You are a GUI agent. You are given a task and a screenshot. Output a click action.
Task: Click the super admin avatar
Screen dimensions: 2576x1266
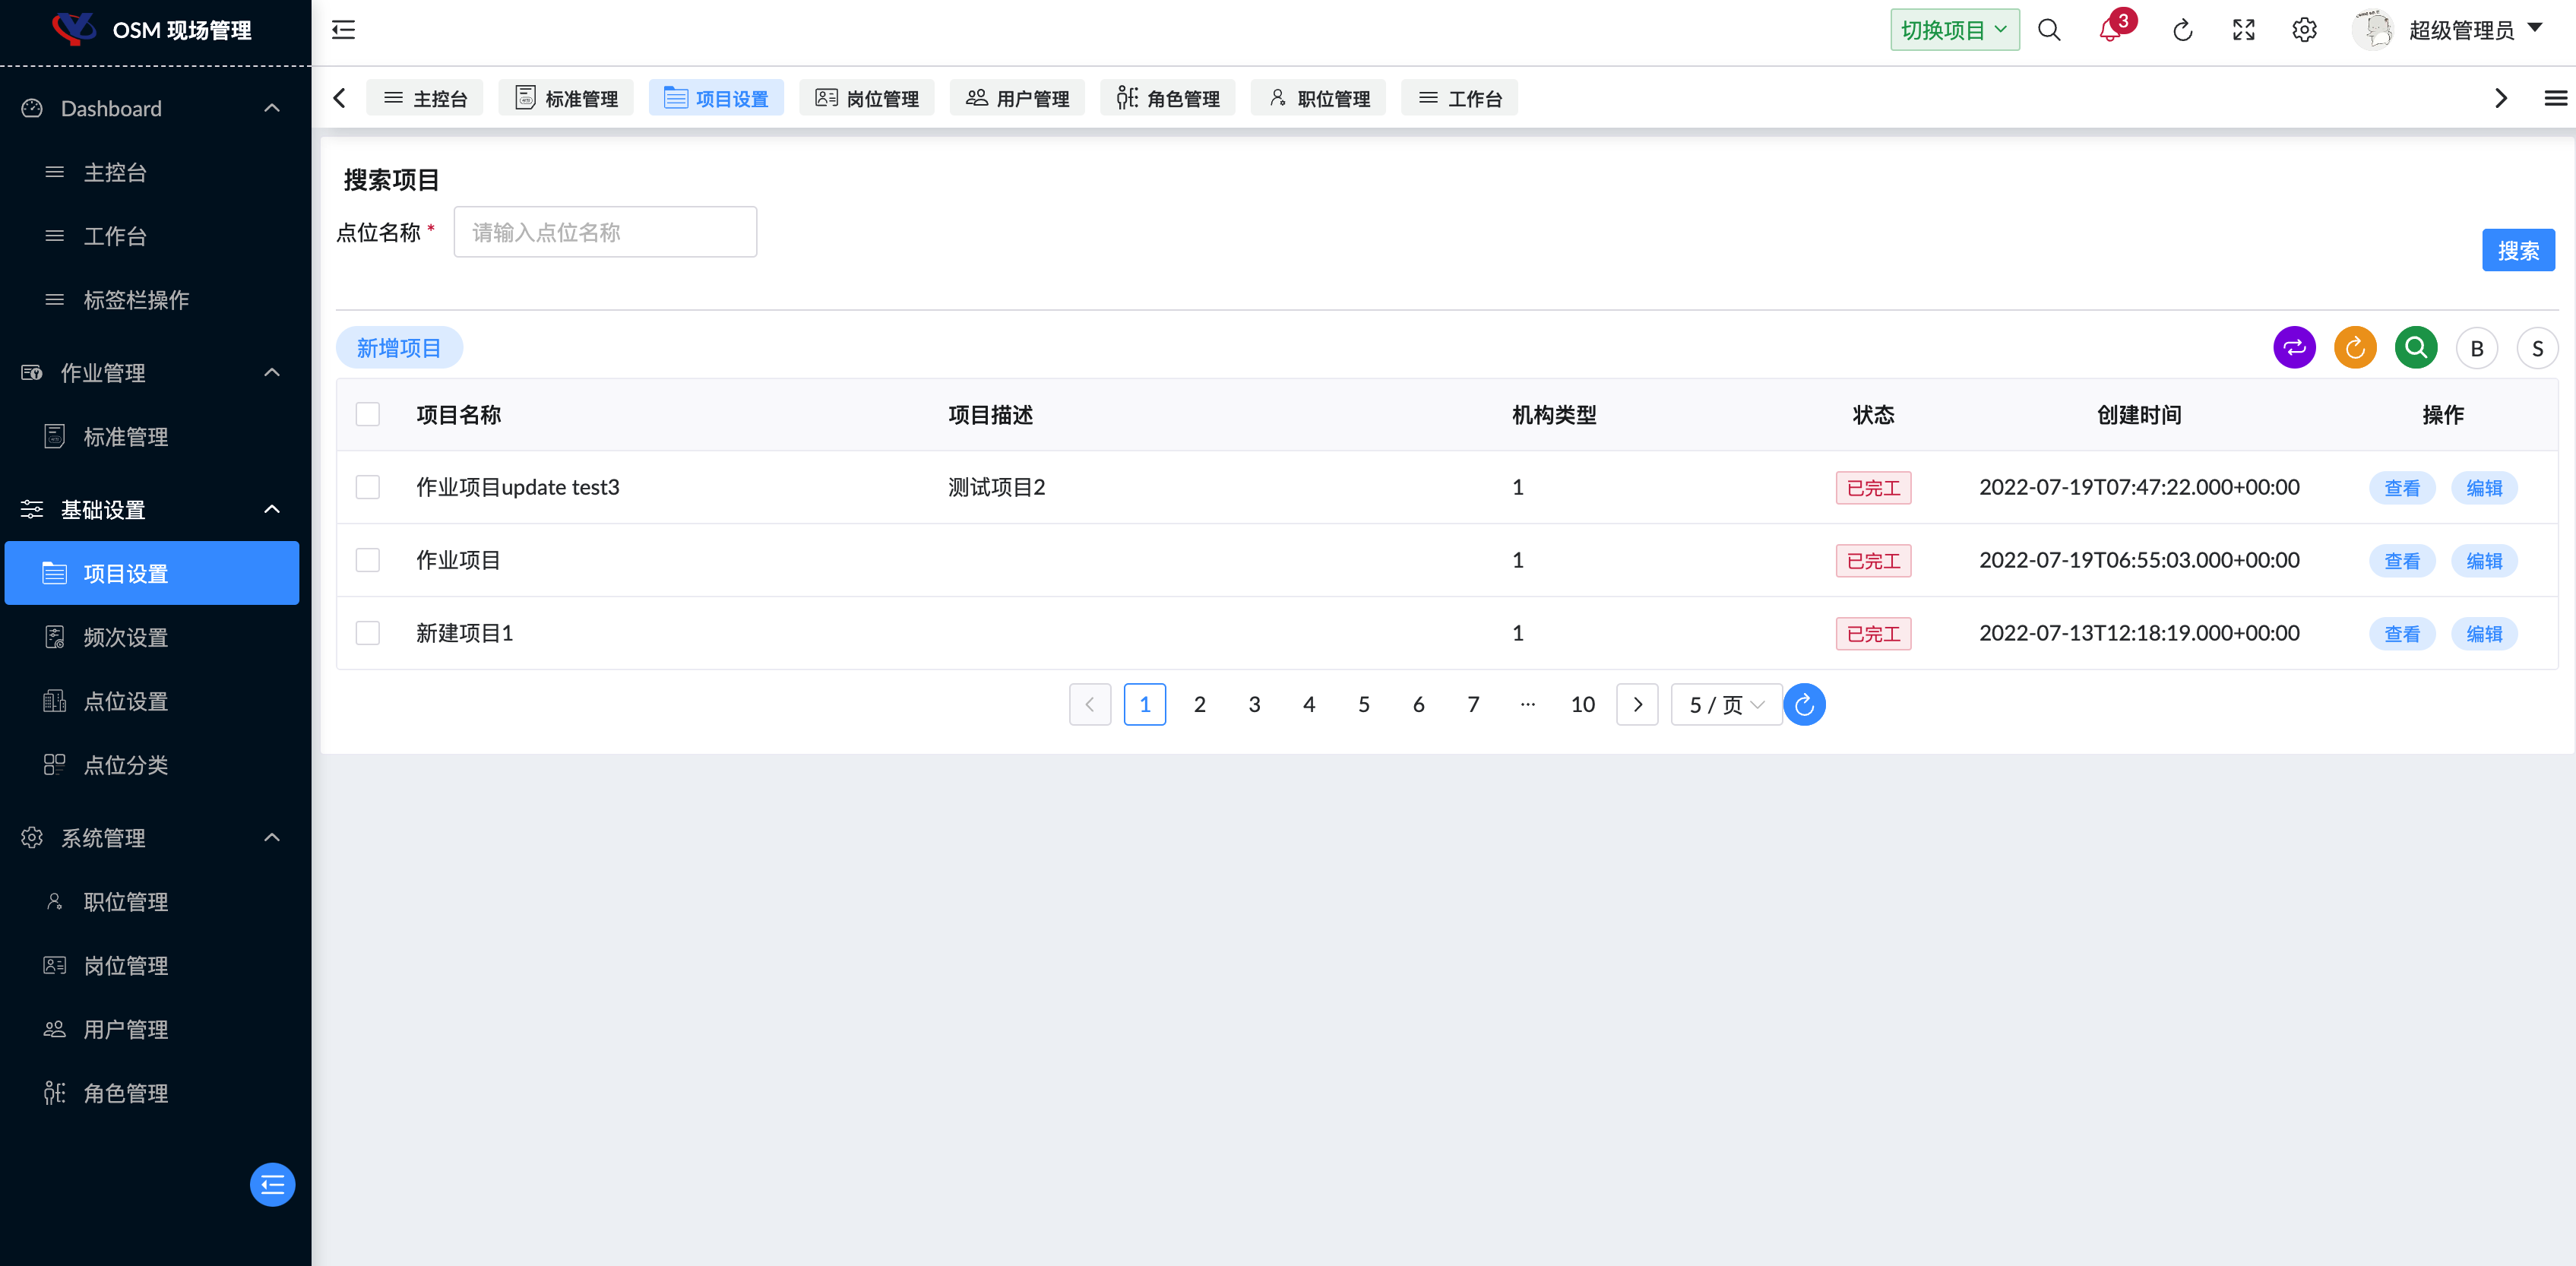(x=2373, y=30)
